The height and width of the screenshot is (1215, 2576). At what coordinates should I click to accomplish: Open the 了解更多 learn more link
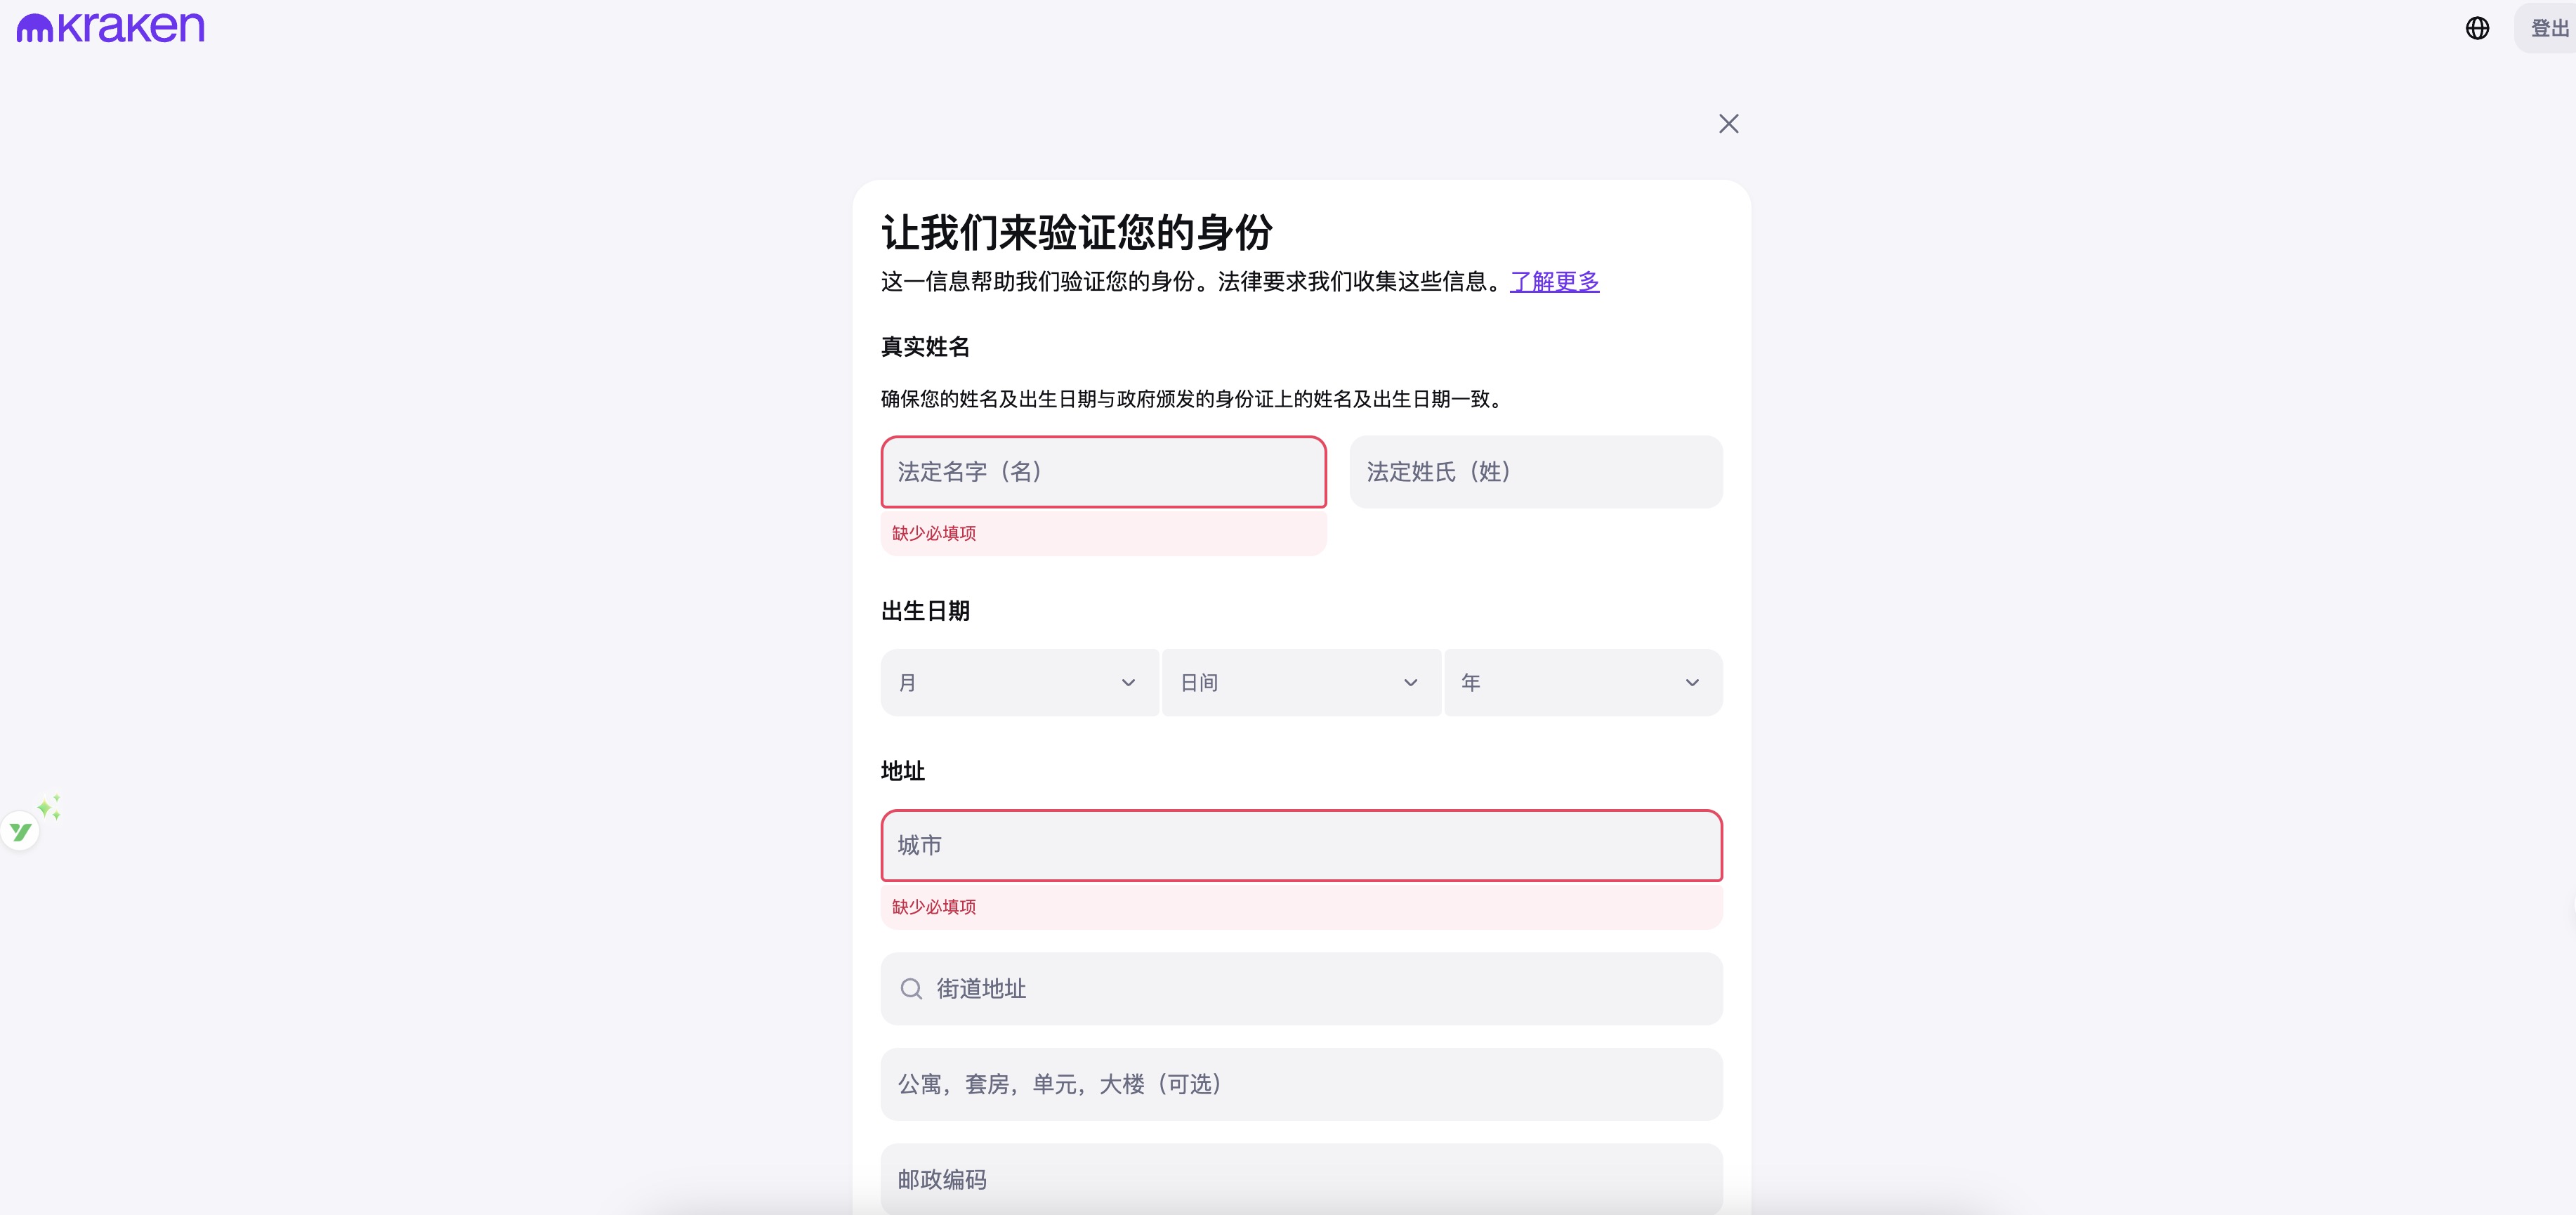tap(1554, 282)
